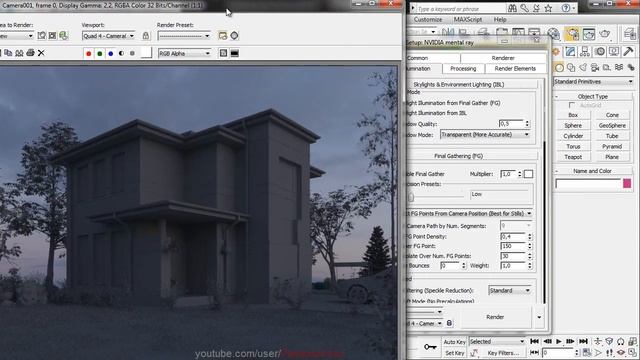640x360 pixels.
Task: Click the Edit Region icon in render window
Action: [42, 36]
